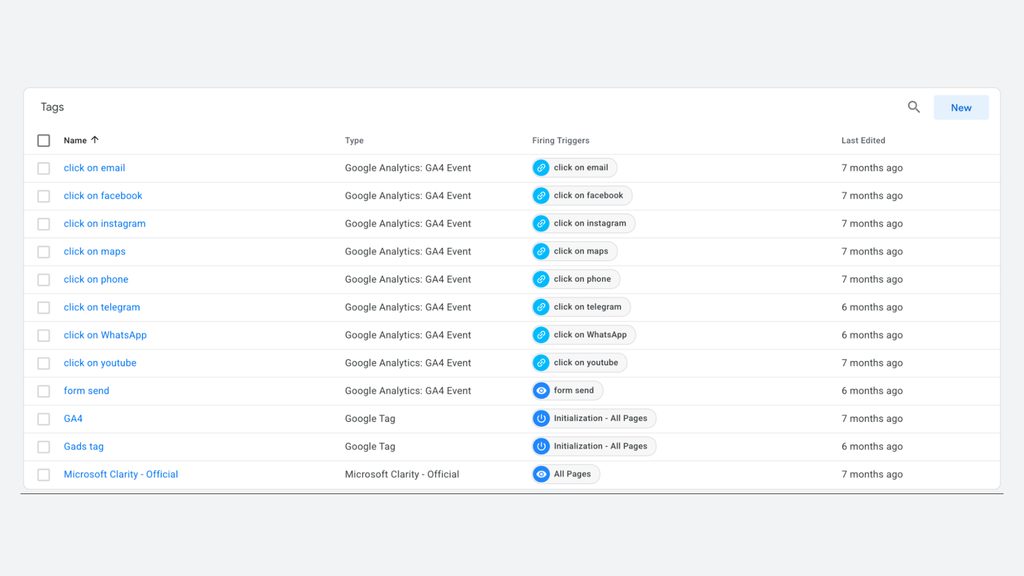1024x576 pixels.
Task: Open the click on instagram trigger label
Action: pos(590,223)
